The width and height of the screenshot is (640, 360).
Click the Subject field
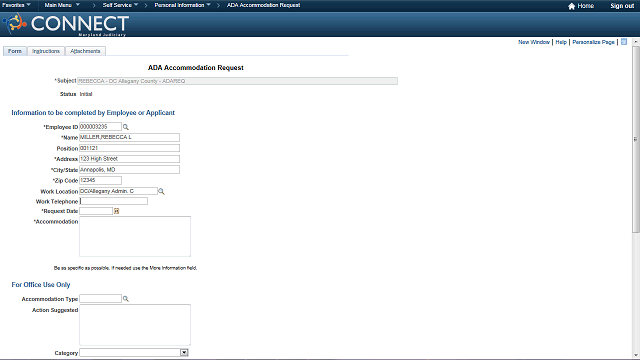pos(237,81)
